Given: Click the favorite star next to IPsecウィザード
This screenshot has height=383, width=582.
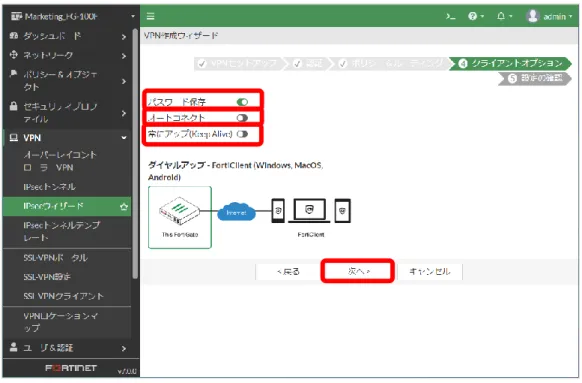Looking at the screenshot, I should pos(124,207).
